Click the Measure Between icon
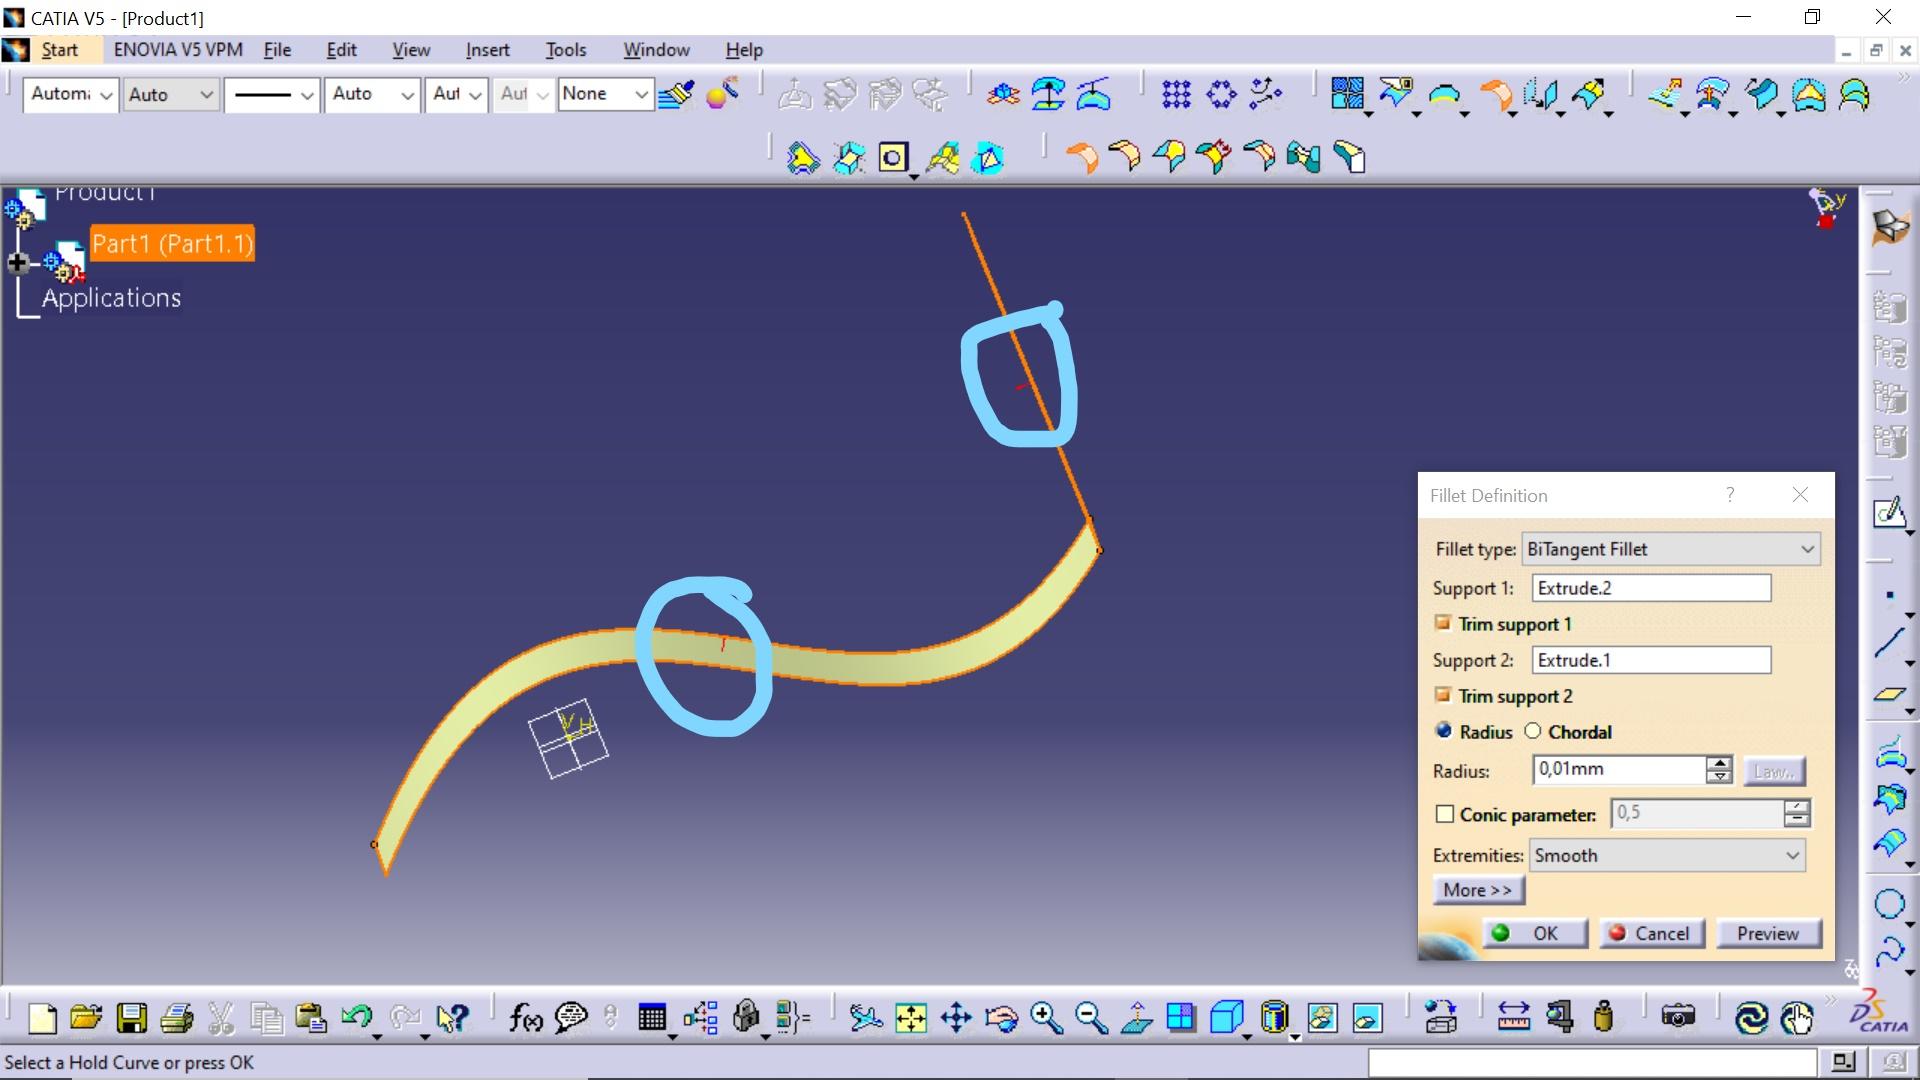The height and width of the screenshot is (1080, 1920). [x=1513, y=1018]
